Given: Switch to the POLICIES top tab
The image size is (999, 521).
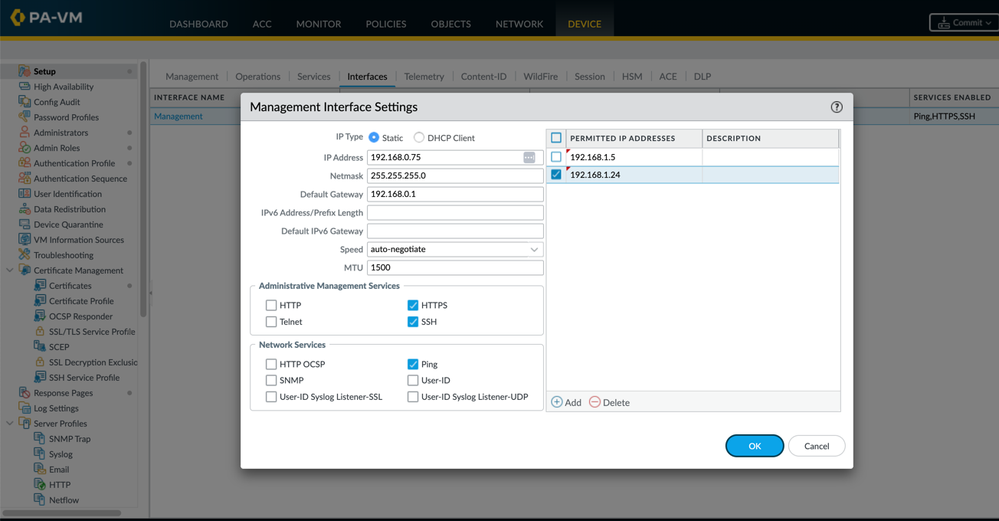Looking at the screenshot, I should (x=385, y=24).
